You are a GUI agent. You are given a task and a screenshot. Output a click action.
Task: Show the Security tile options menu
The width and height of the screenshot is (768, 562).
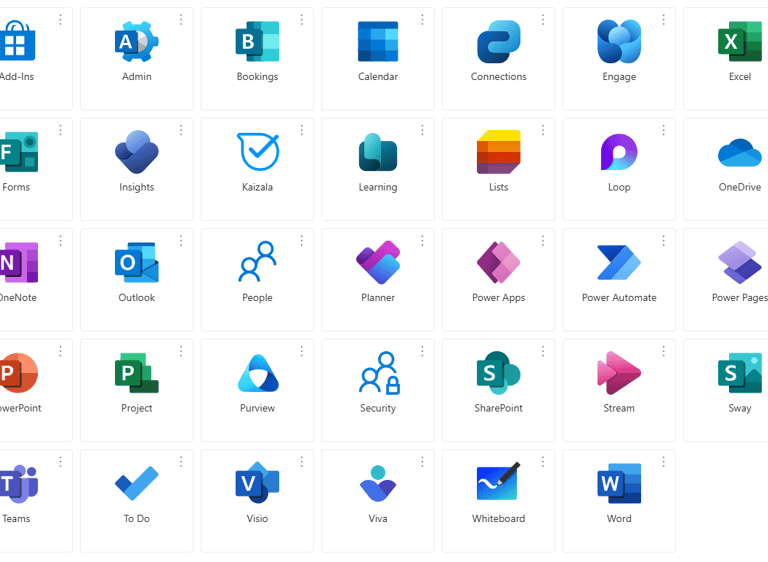[422, 351]
